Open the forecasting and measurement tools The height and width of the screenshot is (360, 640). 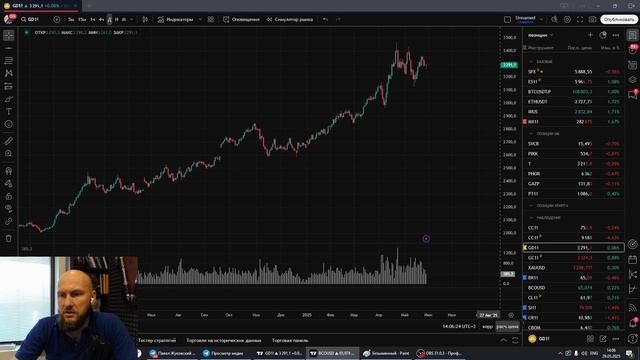point(9,86)
